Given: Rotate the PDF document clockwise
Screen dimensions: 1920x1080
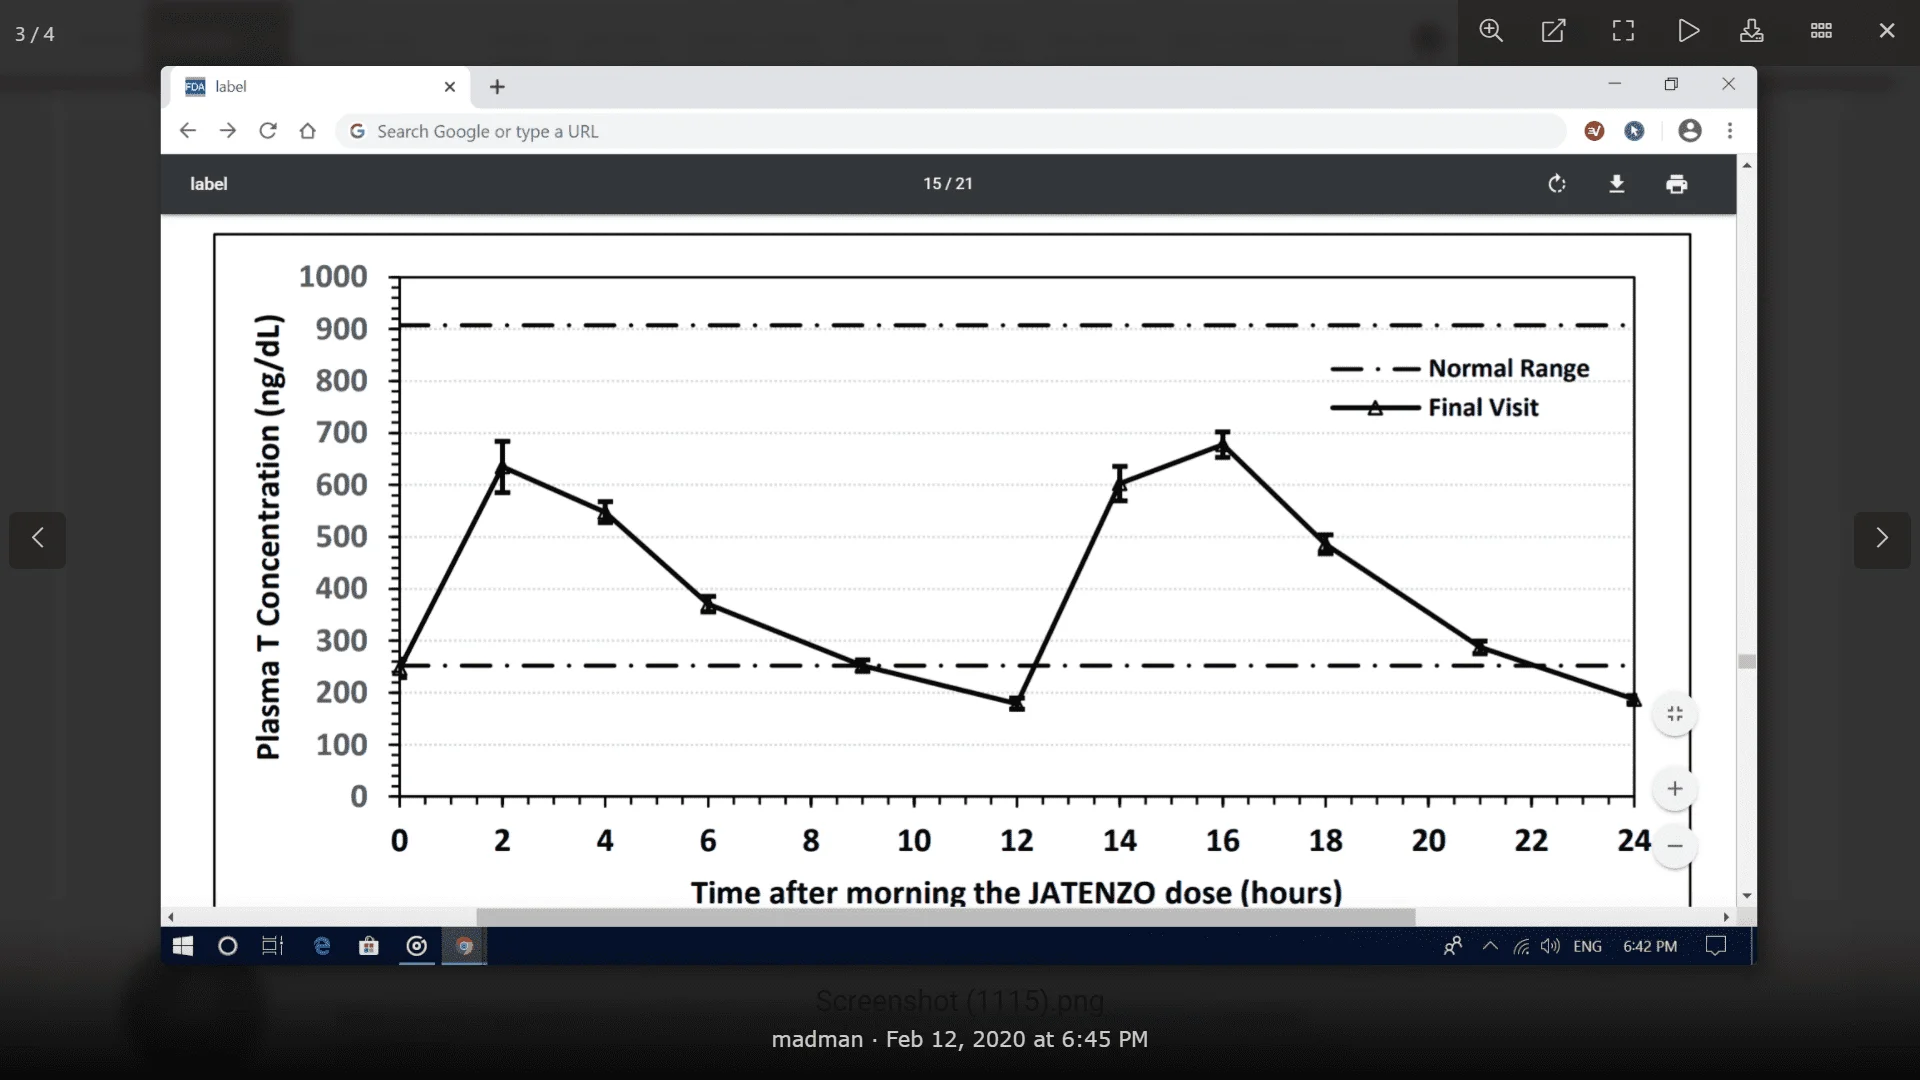Looking at the screenshot, I should tap(1557, 184).
